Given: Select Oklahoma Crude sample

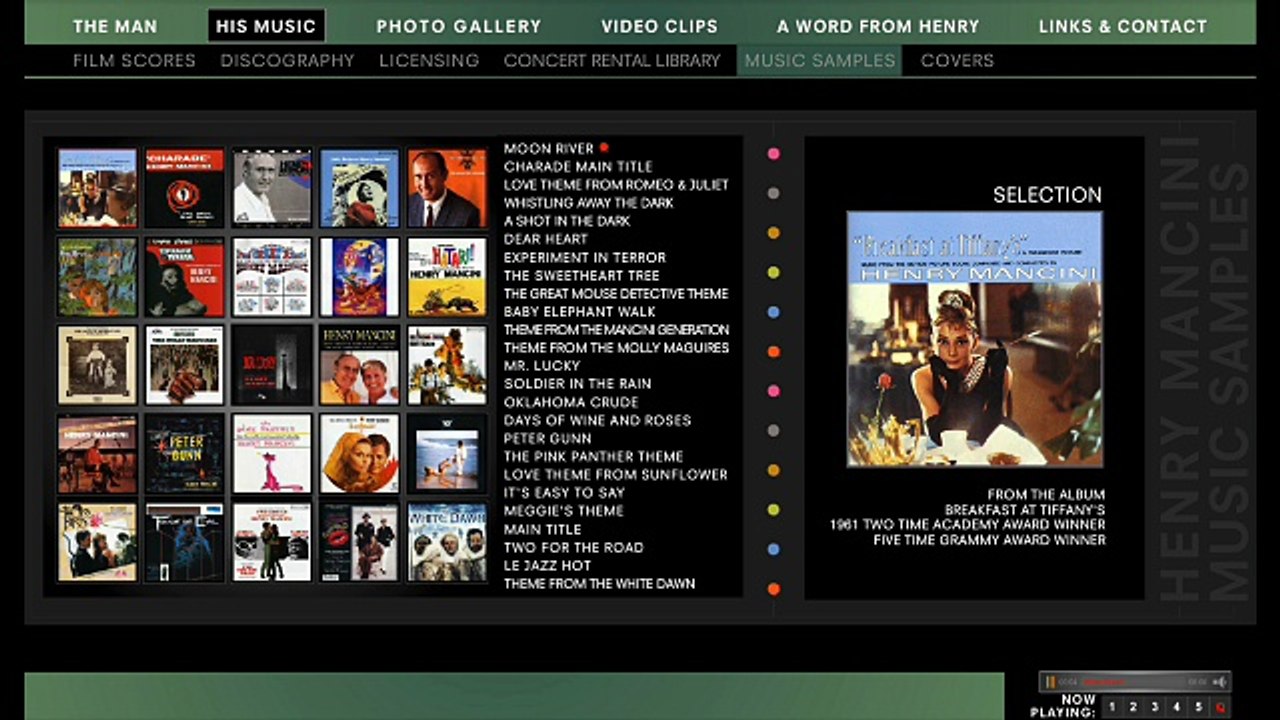Looking at the screenshot, I should coord(571,402).
